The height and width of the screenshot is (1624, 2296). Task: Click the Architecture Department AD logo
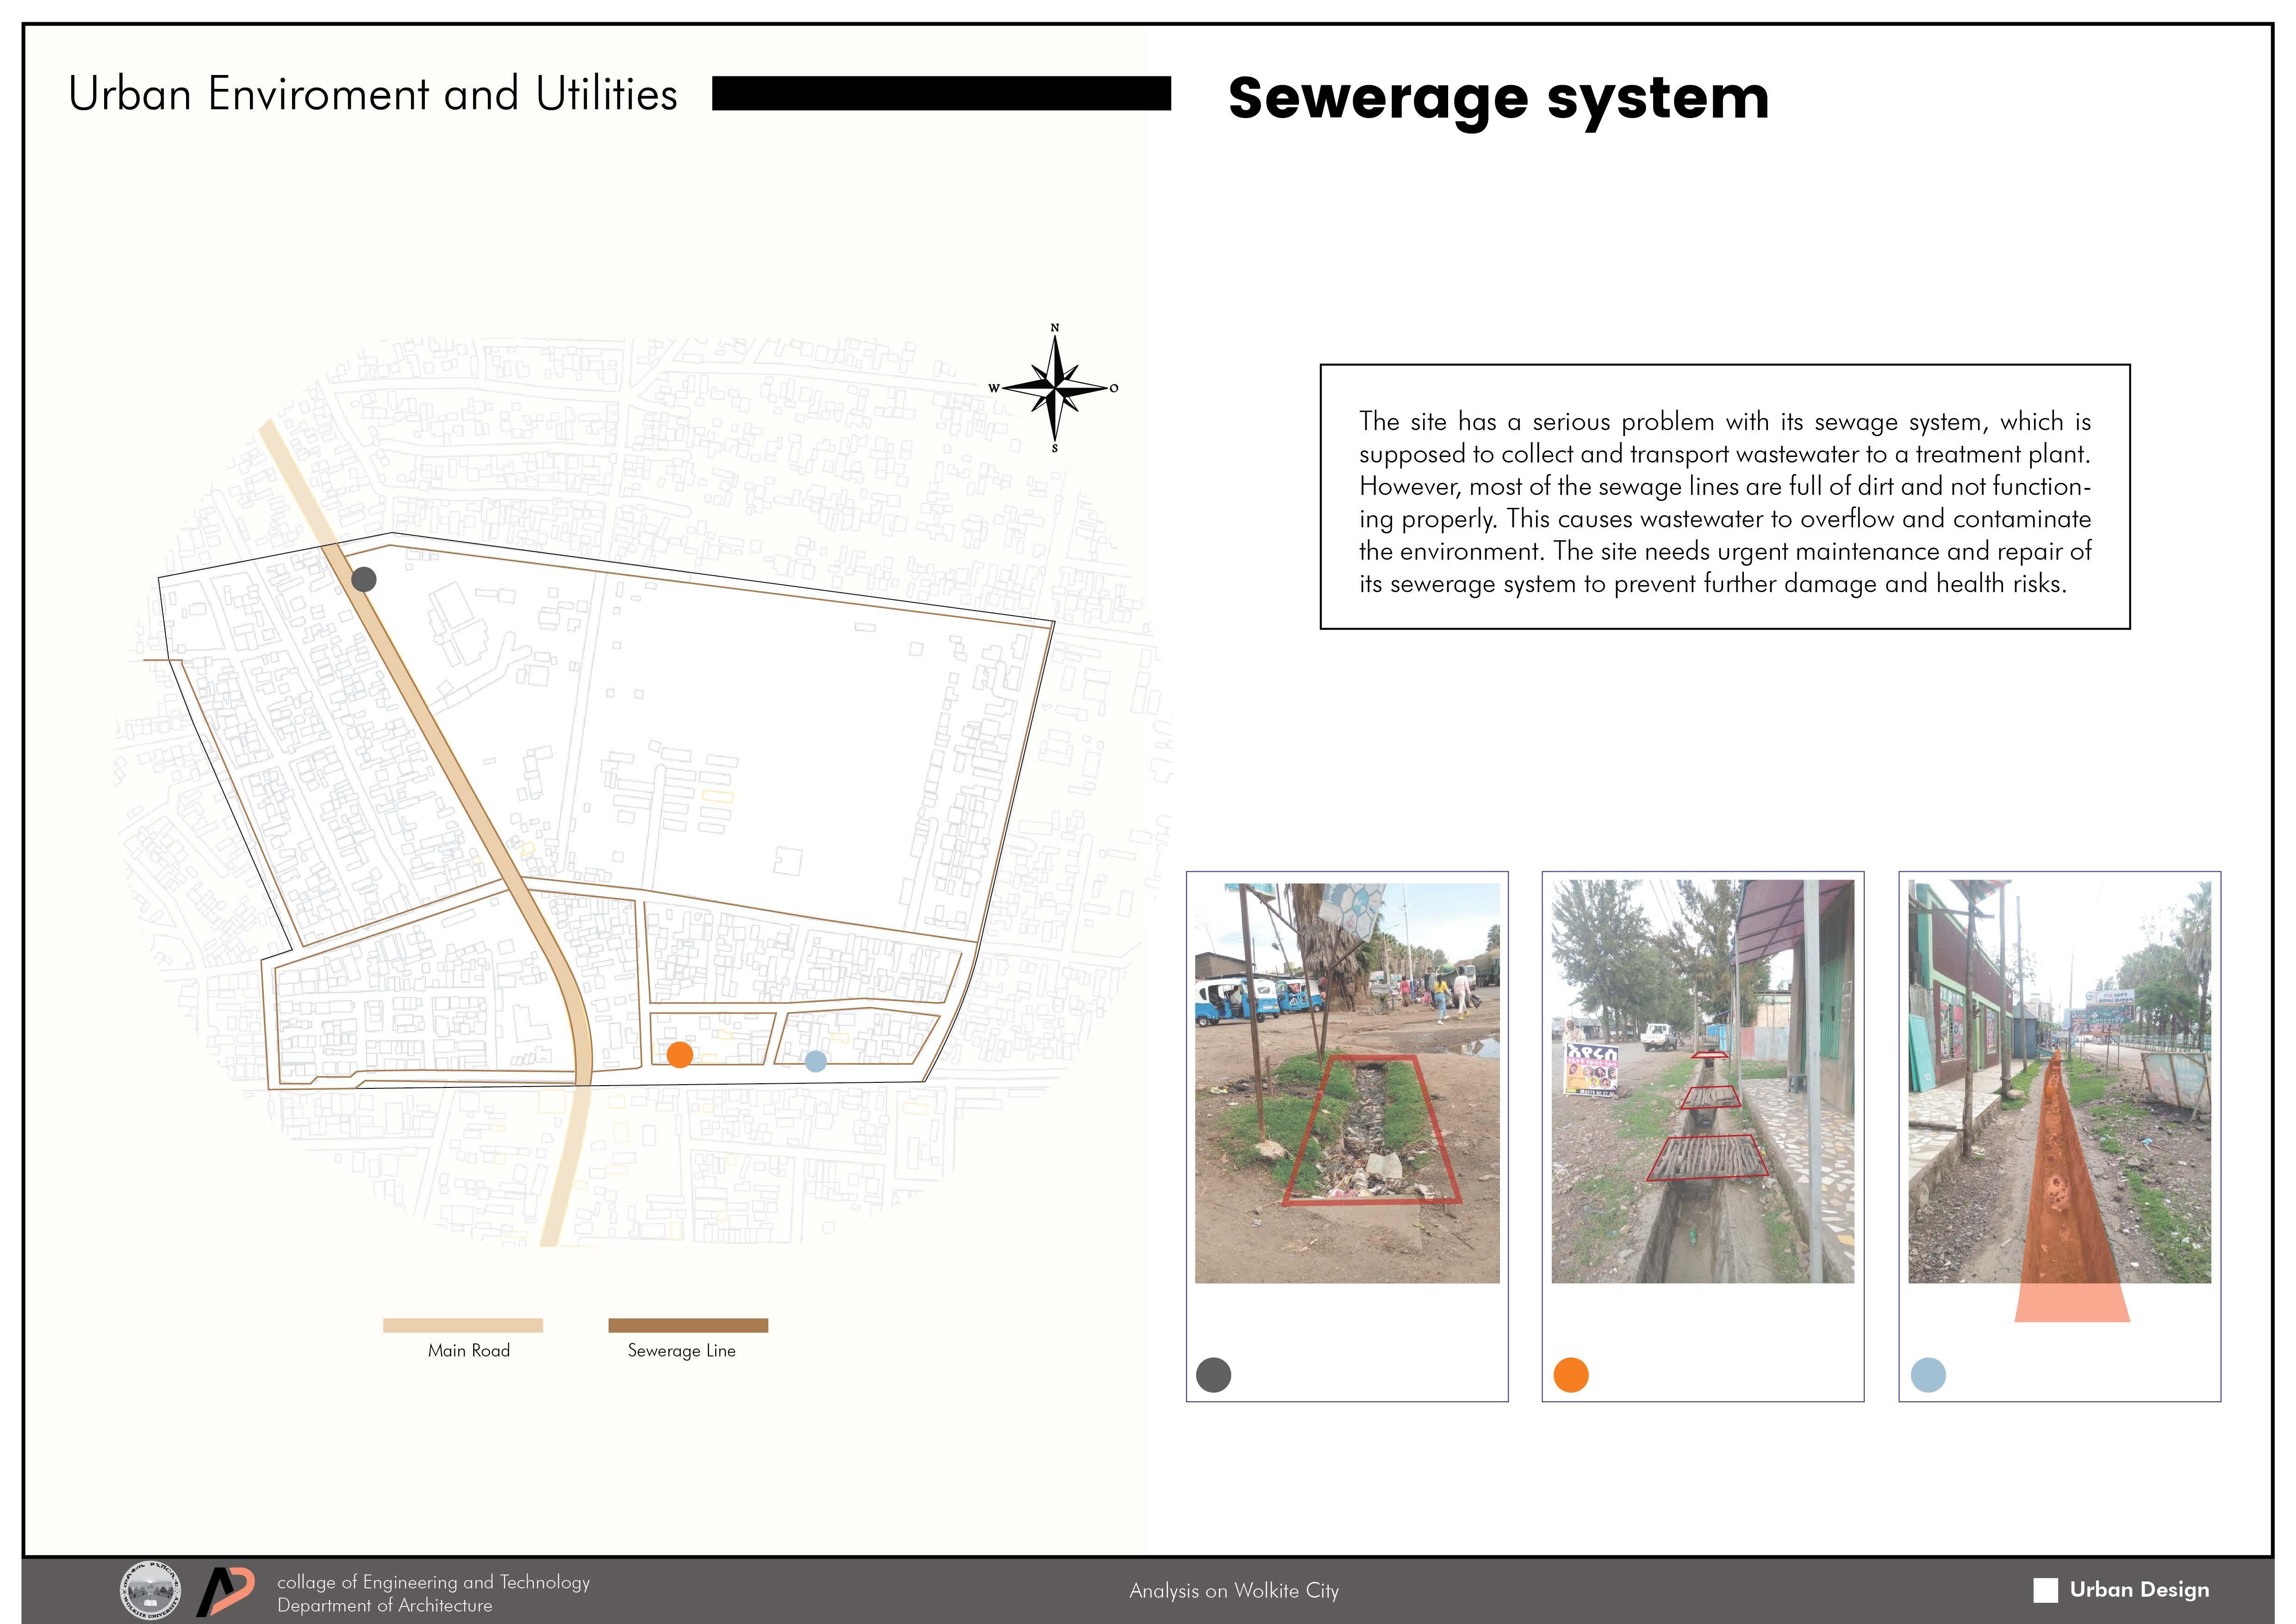[x=225, y=1591]
